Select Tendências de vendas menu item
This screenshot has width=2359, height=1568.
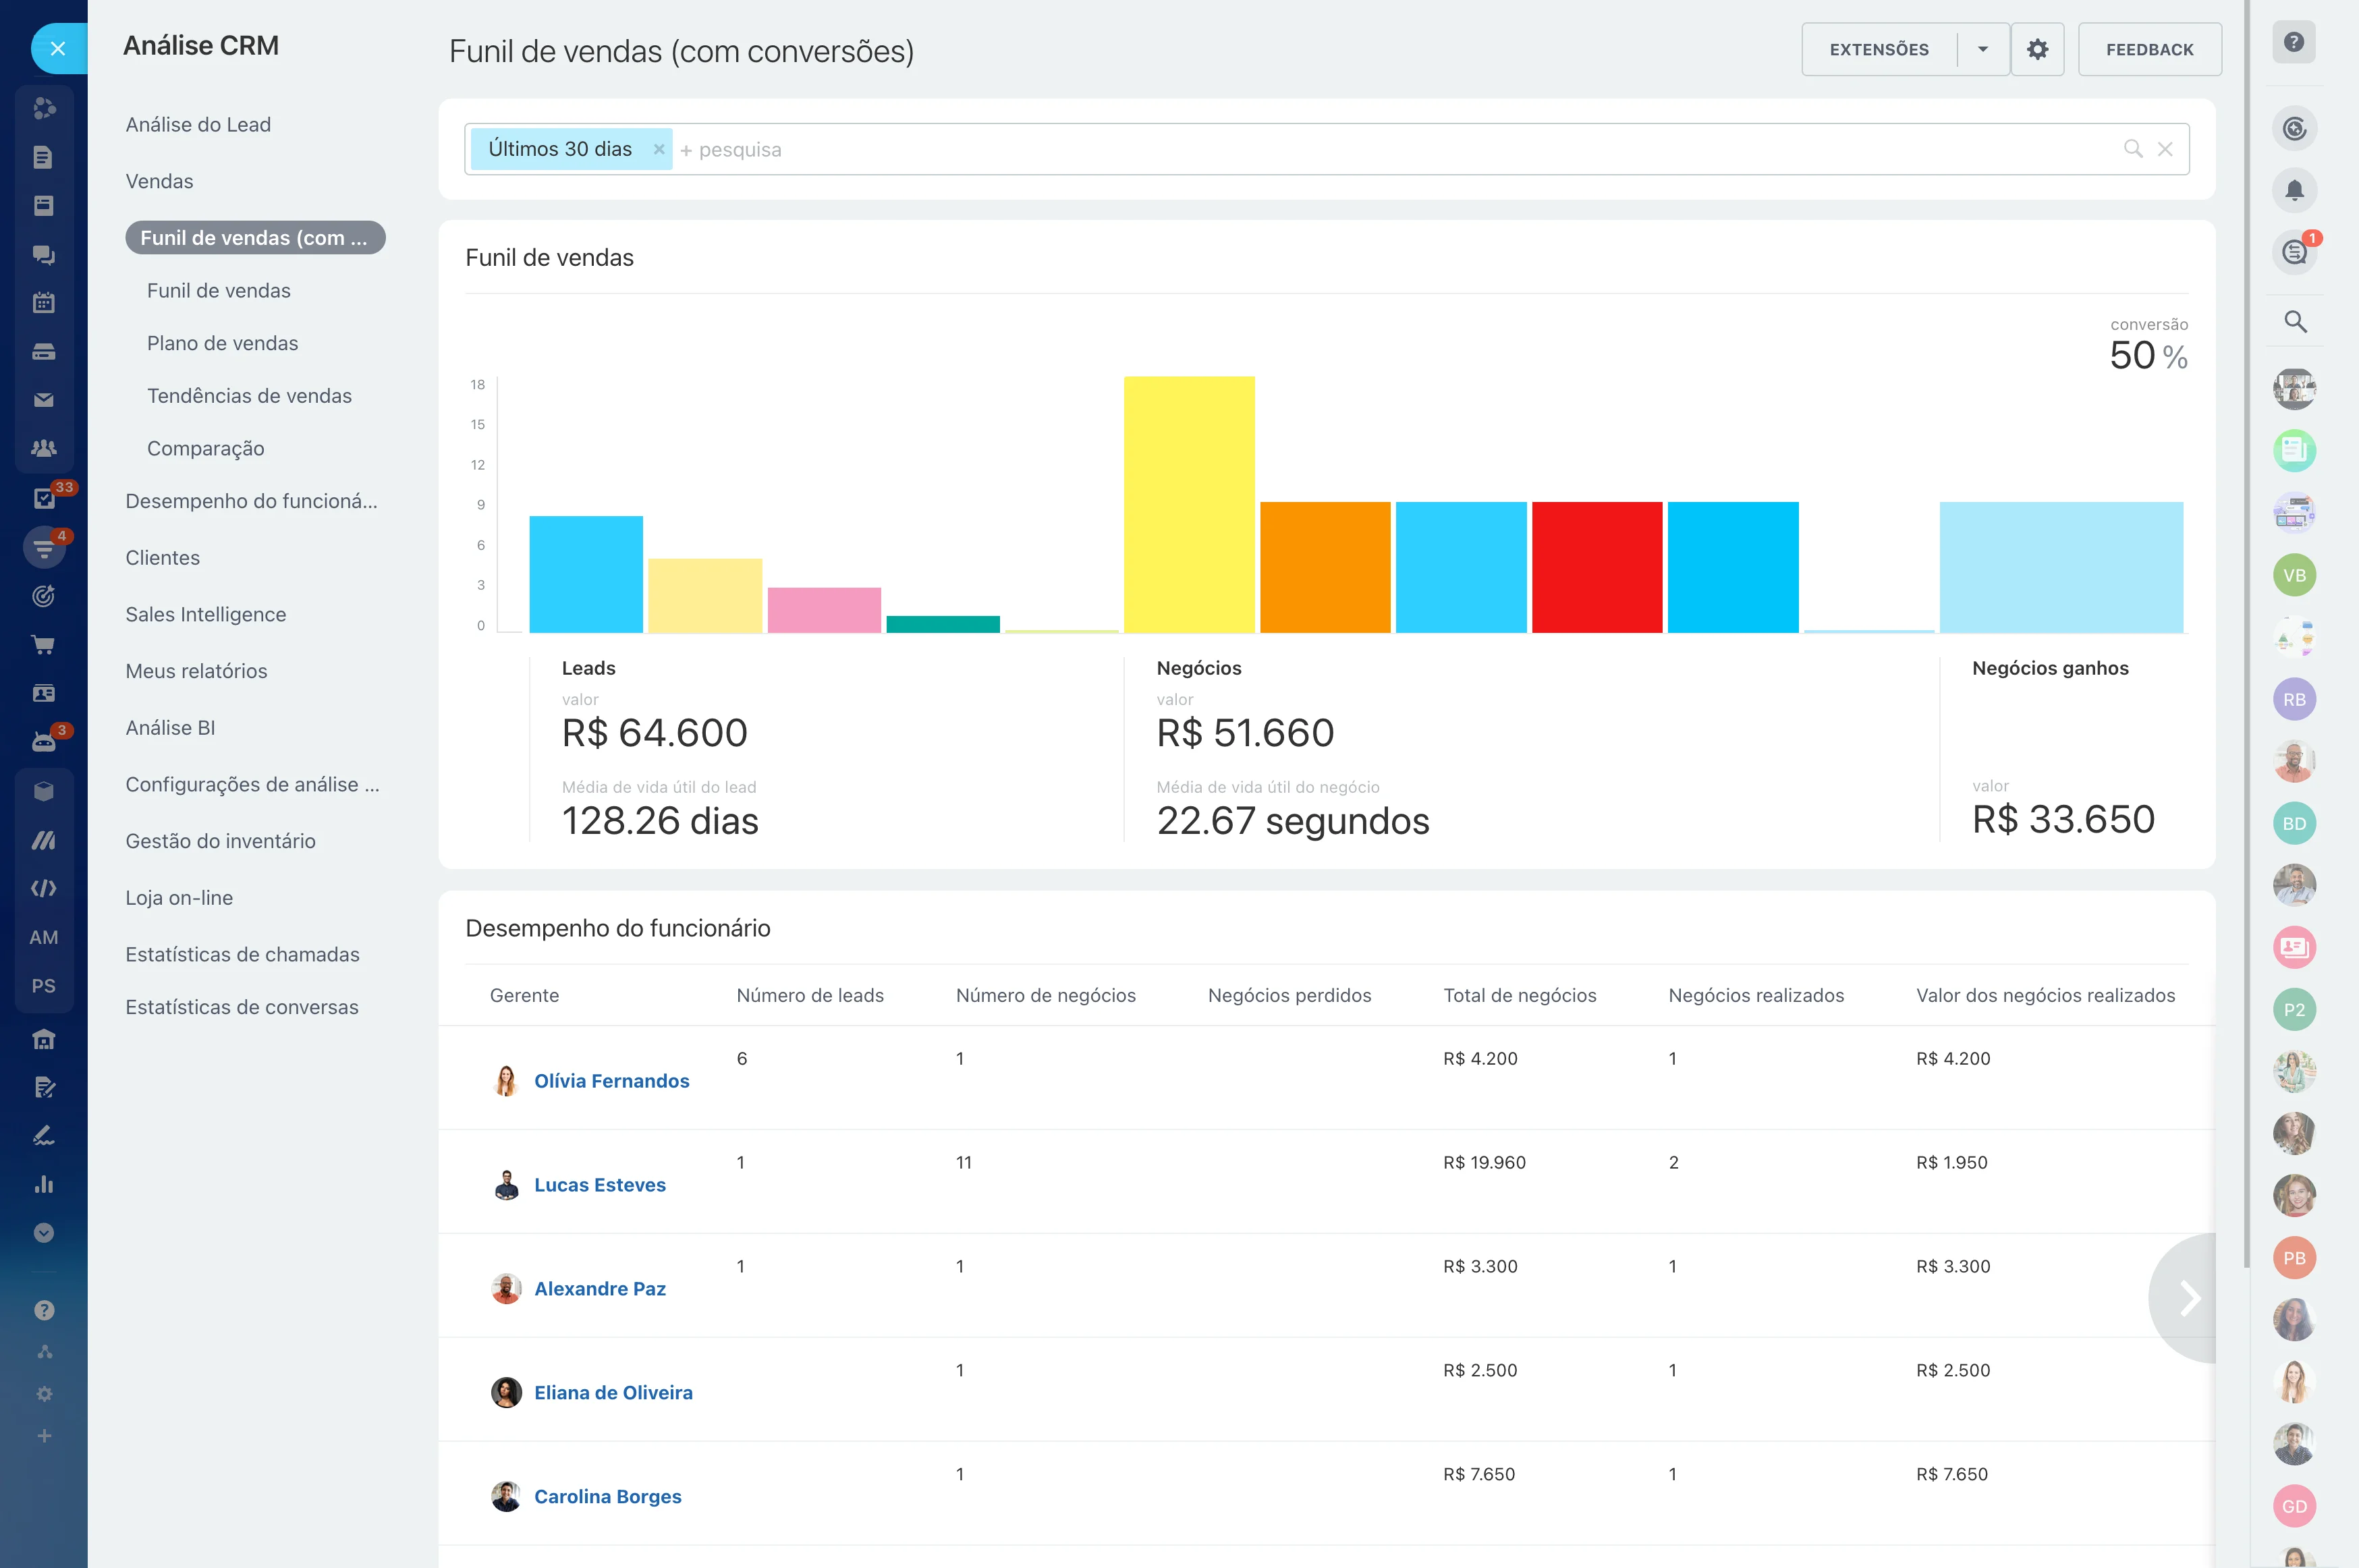[x=249, y=396]
